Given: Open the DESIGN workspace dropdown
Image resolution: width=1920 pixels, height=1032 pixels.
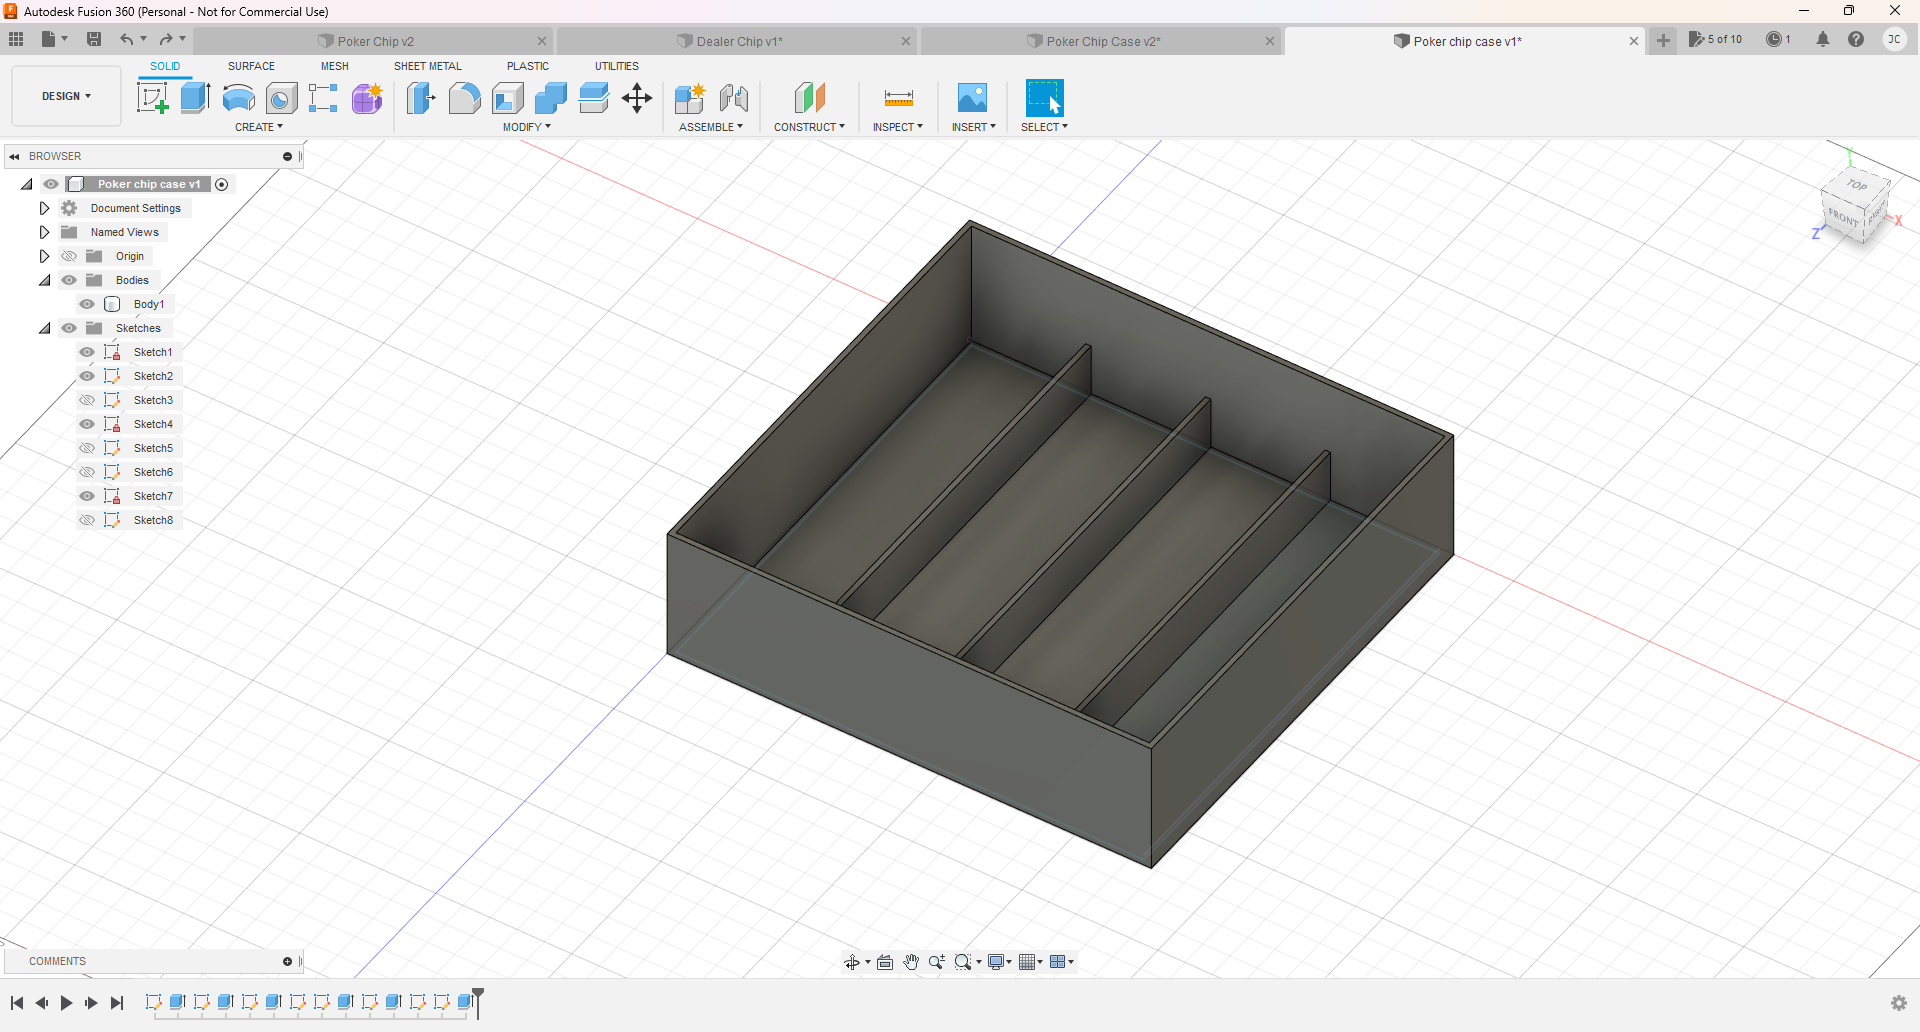Looking at the screenshot, I should click(66, 96).
